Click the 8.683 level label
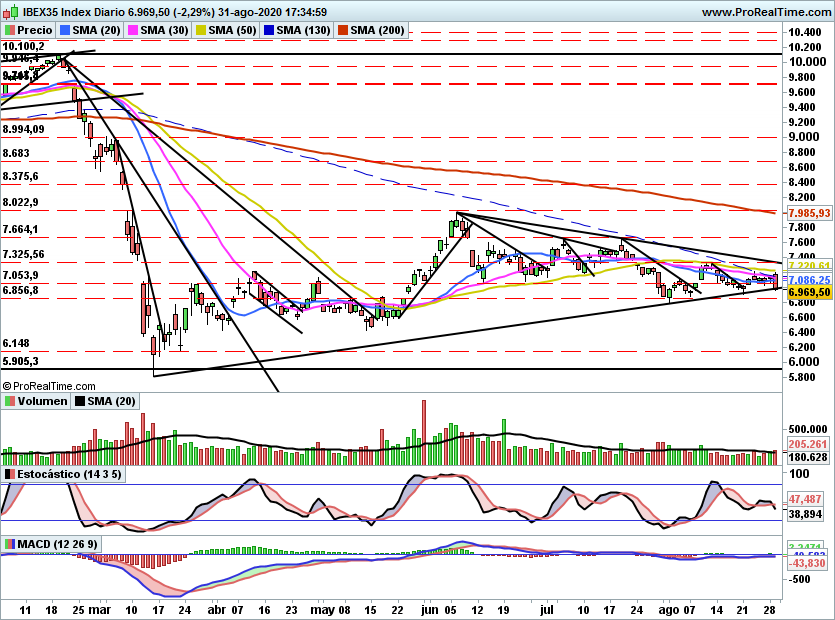835x620 pixels. [15, 153]
